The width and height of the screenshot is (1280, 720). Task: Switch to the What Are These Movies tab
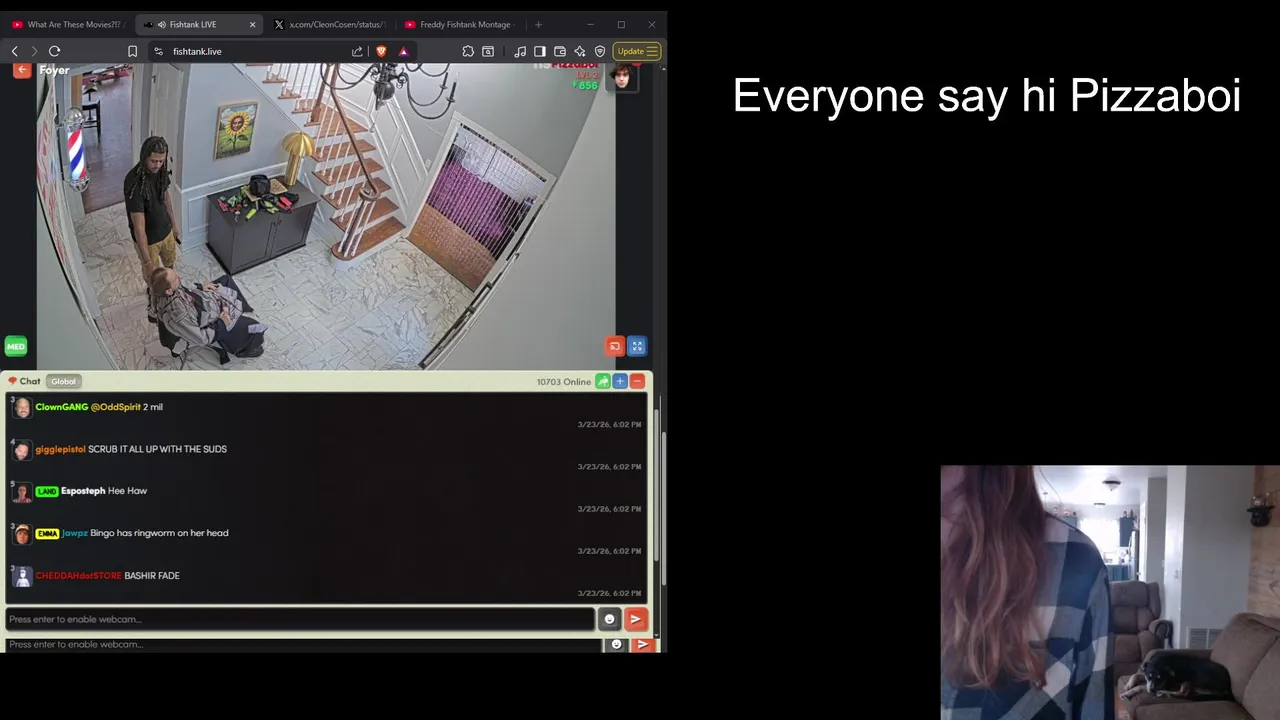pyautogui.click(x=68, y=24)
